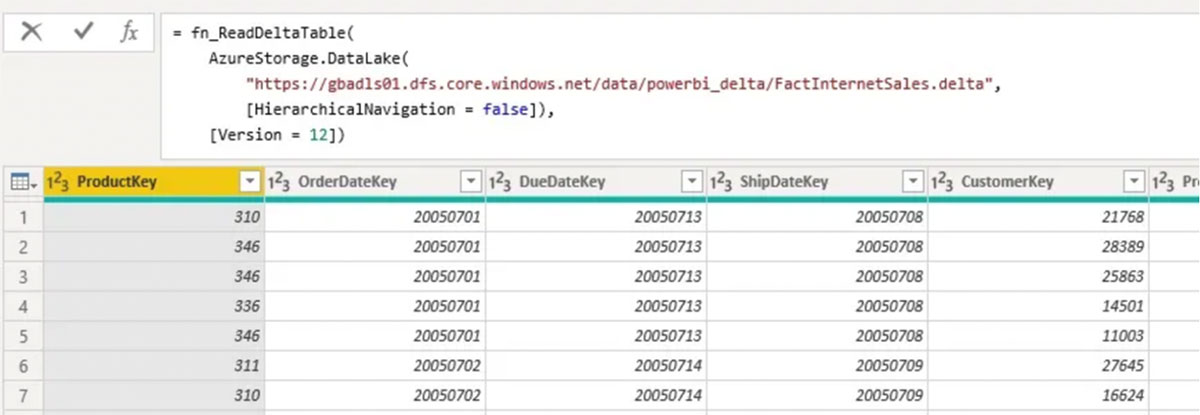Click the cancel formula X icon
1200x415 pixels.
32,31
